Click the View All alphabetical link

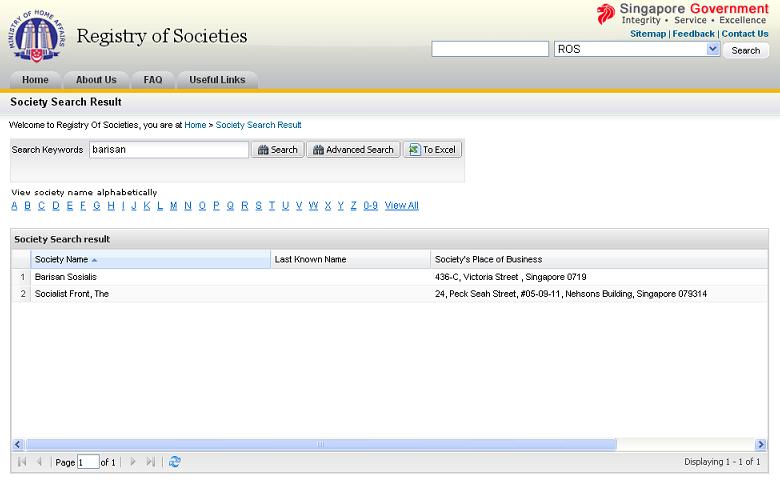point(401,205)
